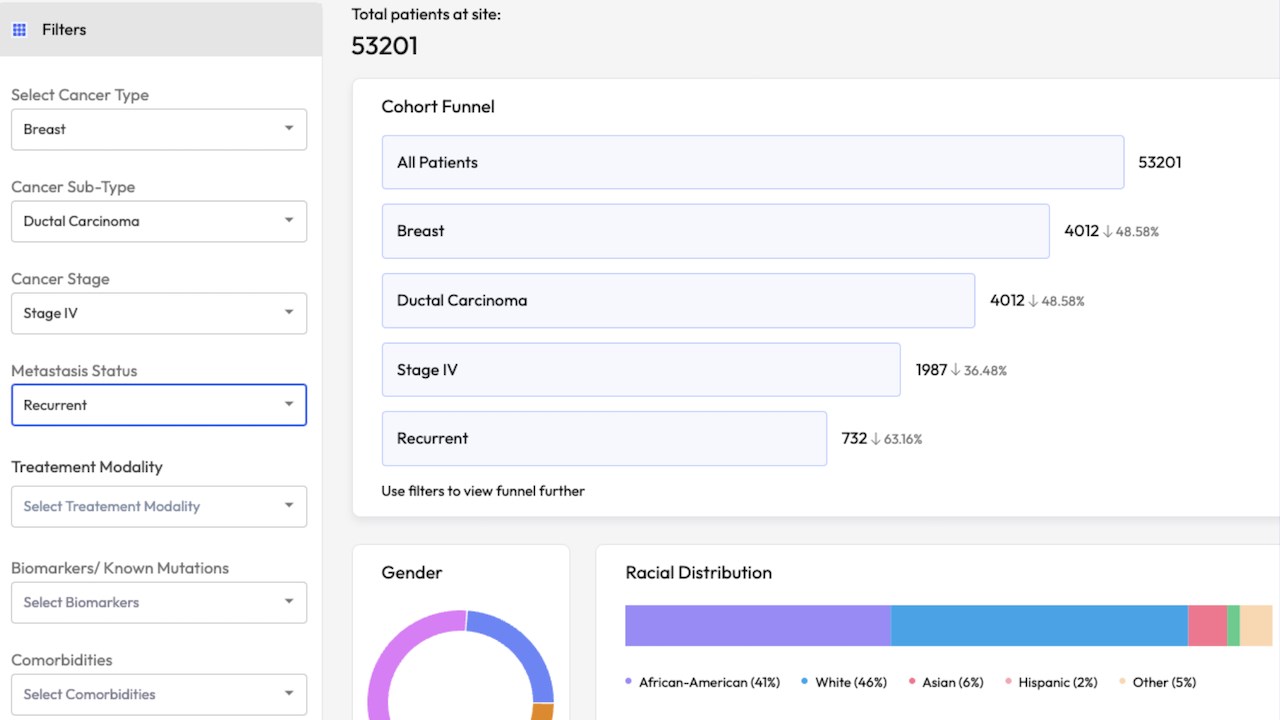Click the blue White bar segment

[x=1038, y=625]
